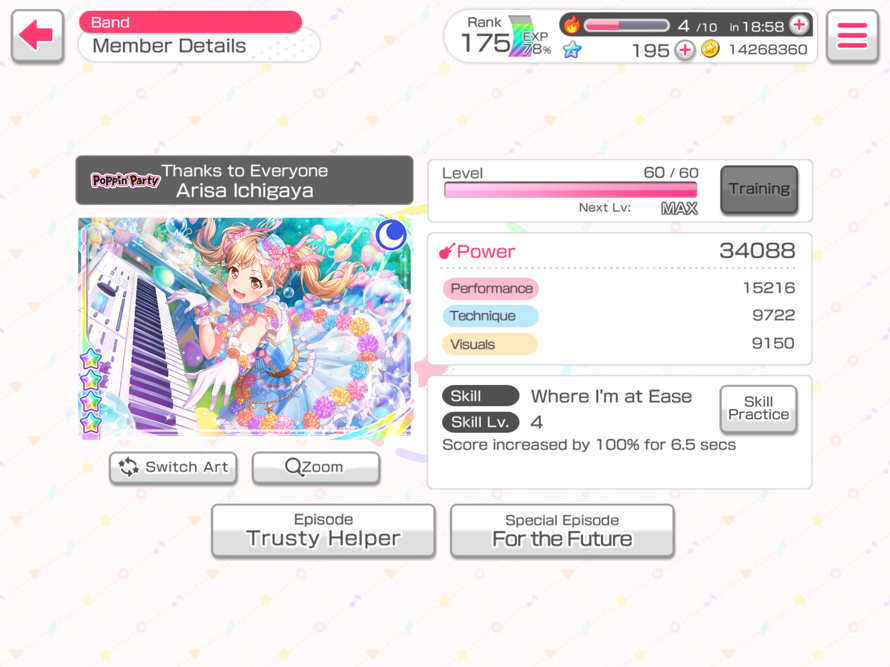Tap the gold coin icon

pos(710,50)
